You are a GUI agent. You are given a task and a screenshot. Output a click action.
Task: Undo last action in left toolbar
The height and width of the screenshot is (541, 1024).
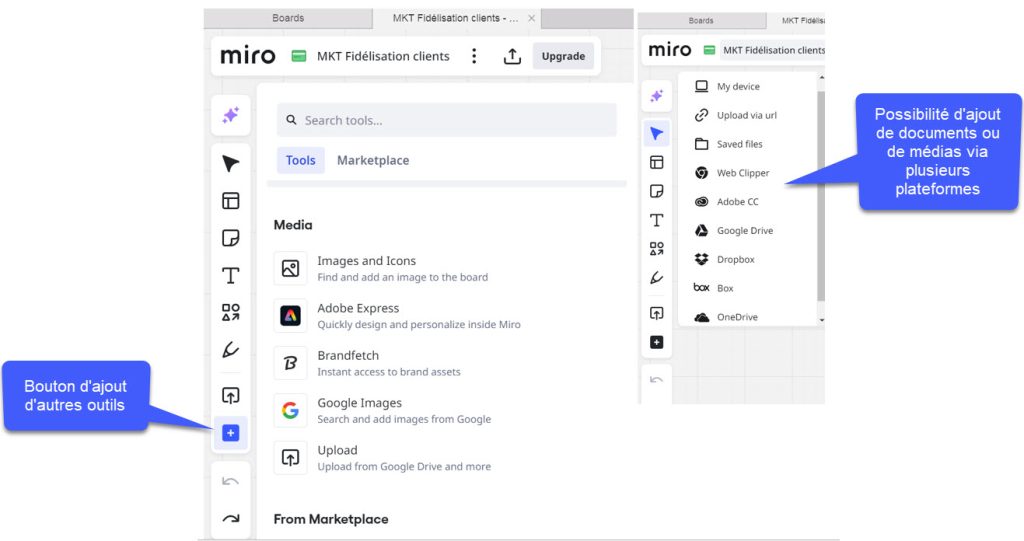click(x=231, y=482)
